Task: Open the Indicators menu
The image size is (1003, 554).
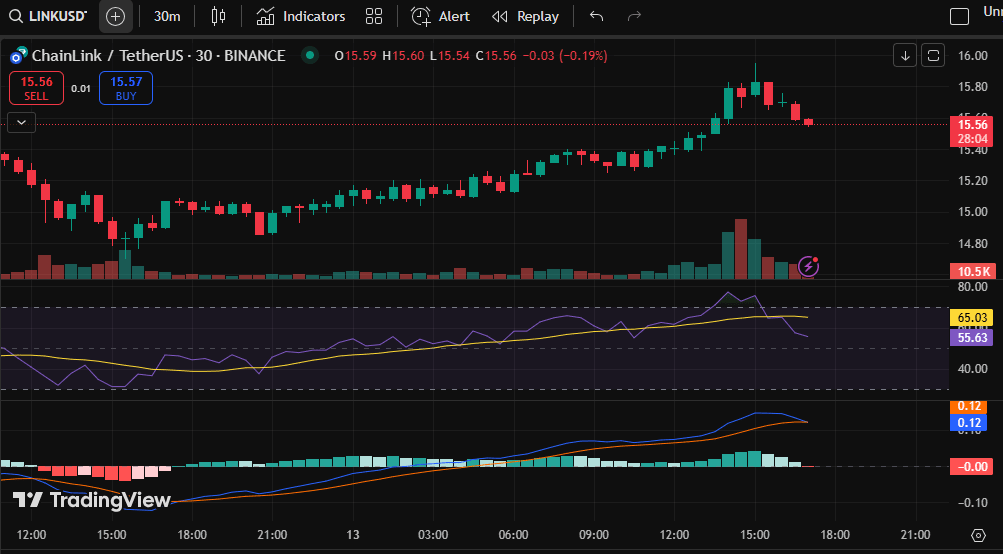Action: [x=301, y=16]
